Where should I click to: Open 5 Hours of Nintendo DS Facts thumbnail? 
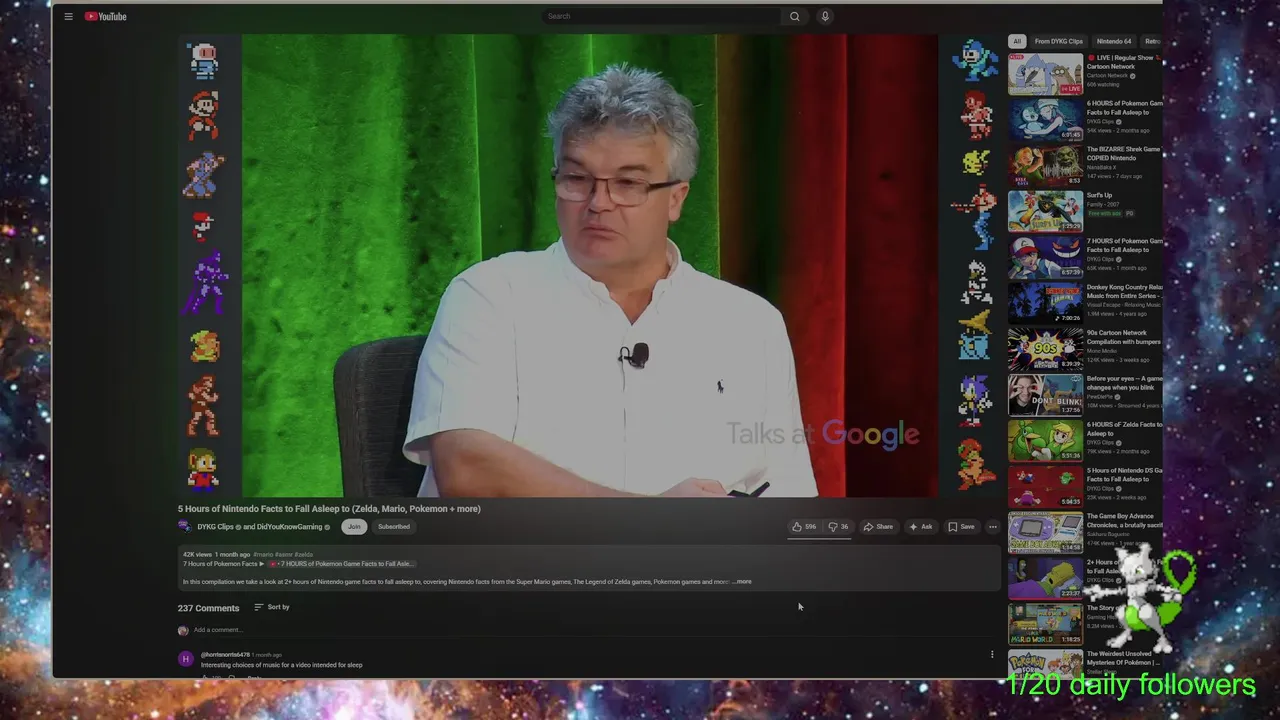1045,487
